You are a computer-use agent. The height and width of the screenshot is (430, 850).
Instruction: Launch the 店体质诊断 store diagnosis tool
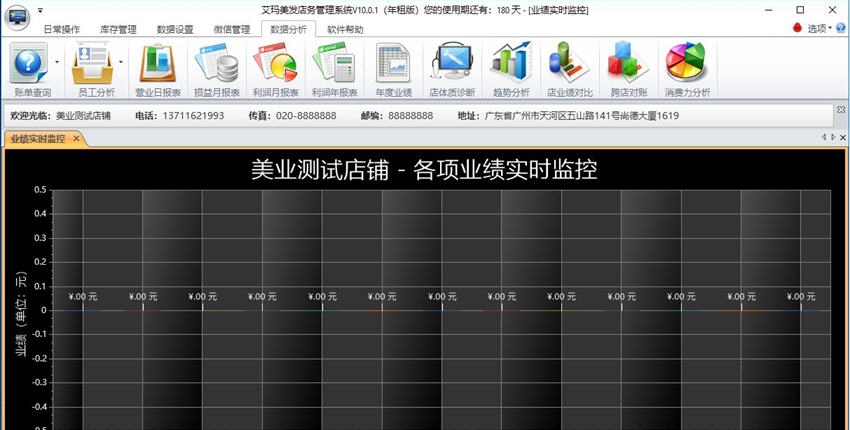(452, 70)
